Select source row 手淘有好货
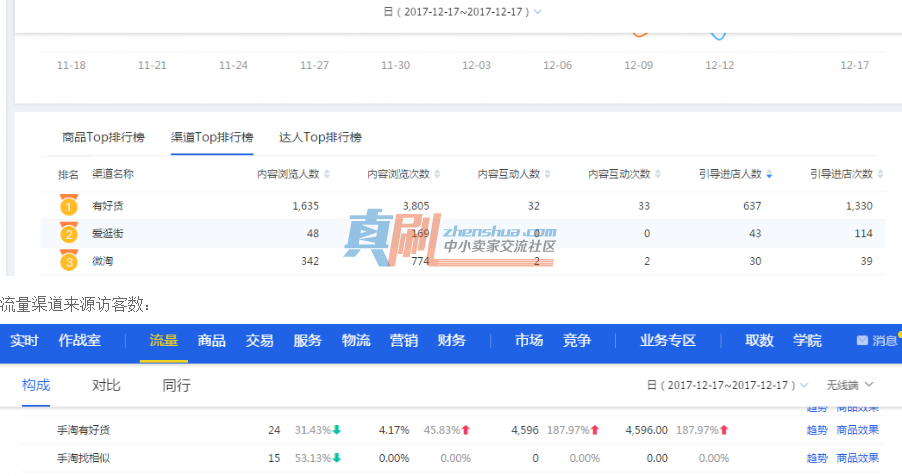 (83, 430)
